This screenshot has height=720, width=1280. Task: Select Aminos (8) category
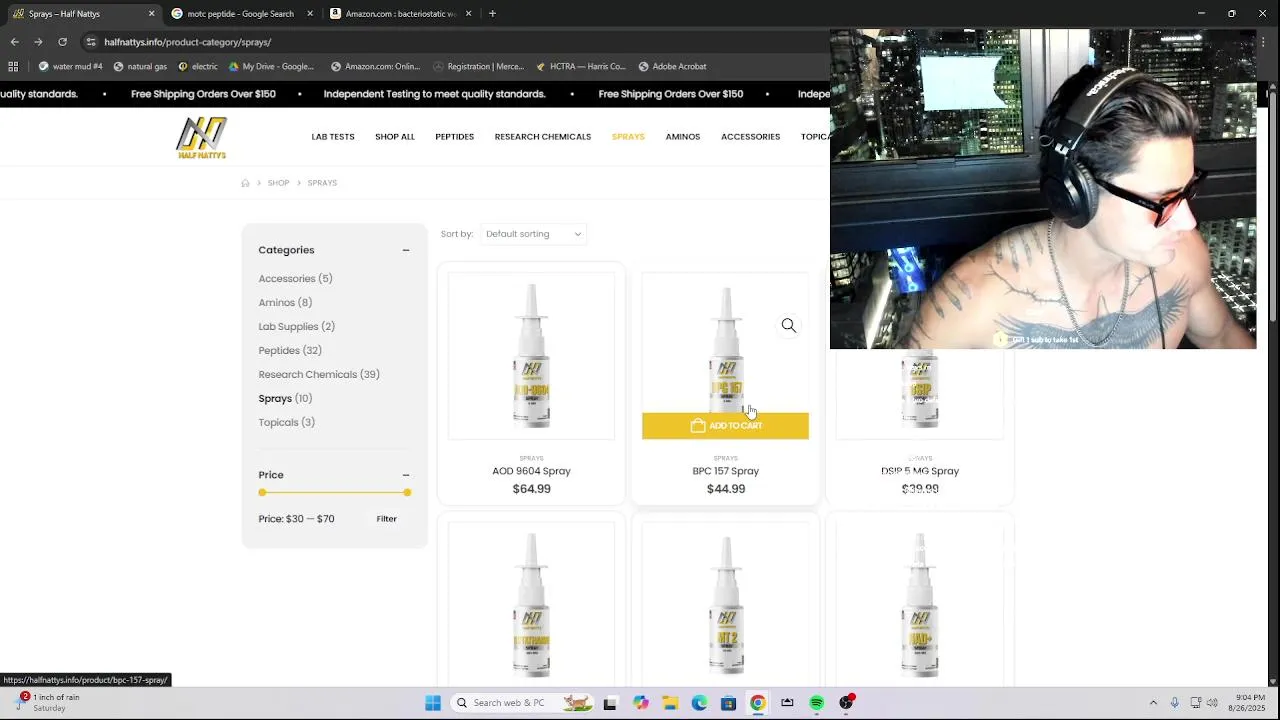[285, 303]
